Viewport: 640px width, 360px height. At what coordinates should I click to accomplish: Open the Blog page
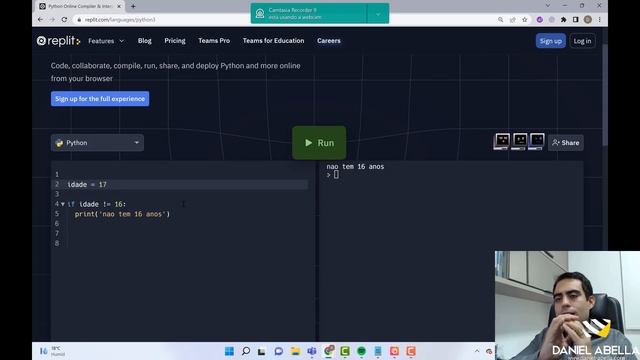[144, 41]
